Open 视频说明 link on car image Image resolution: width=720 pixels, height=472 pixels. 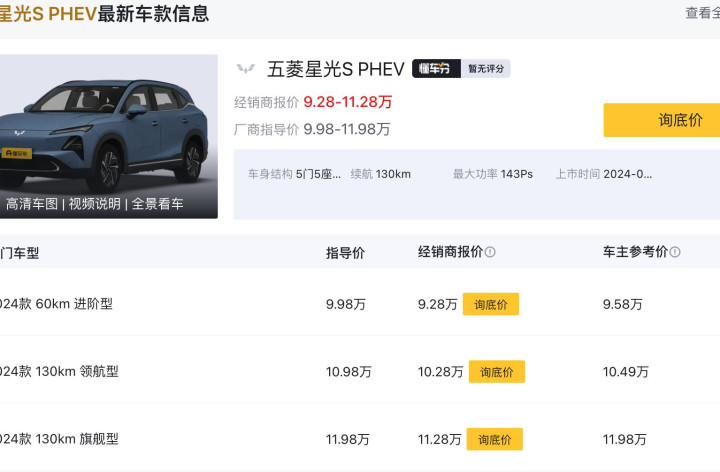tap(95, 204)
